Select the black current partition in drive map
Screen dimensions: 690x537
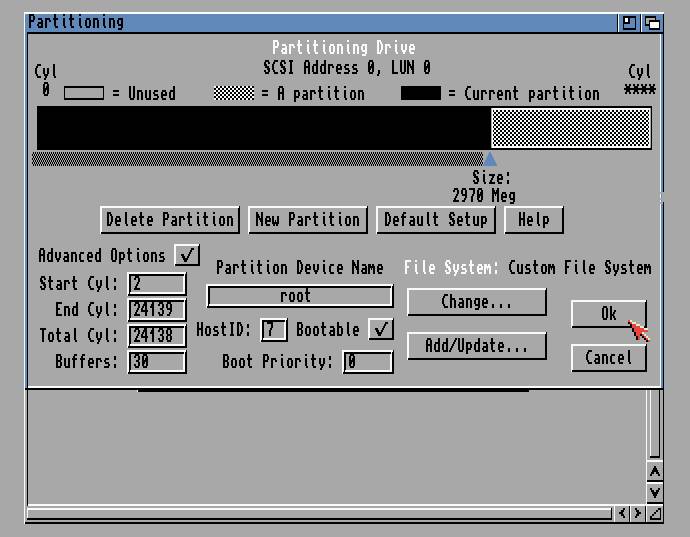(x=263, y=128)
